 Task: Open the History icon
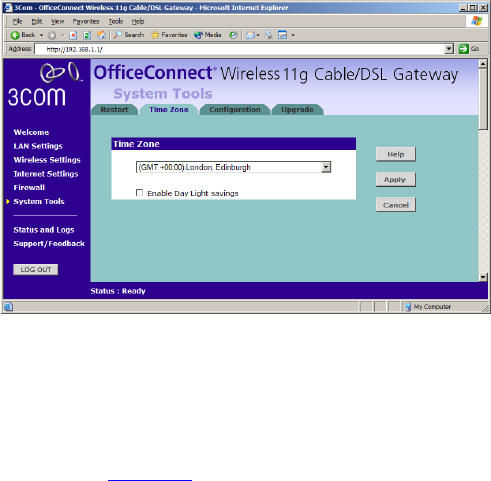coord(233,35)
